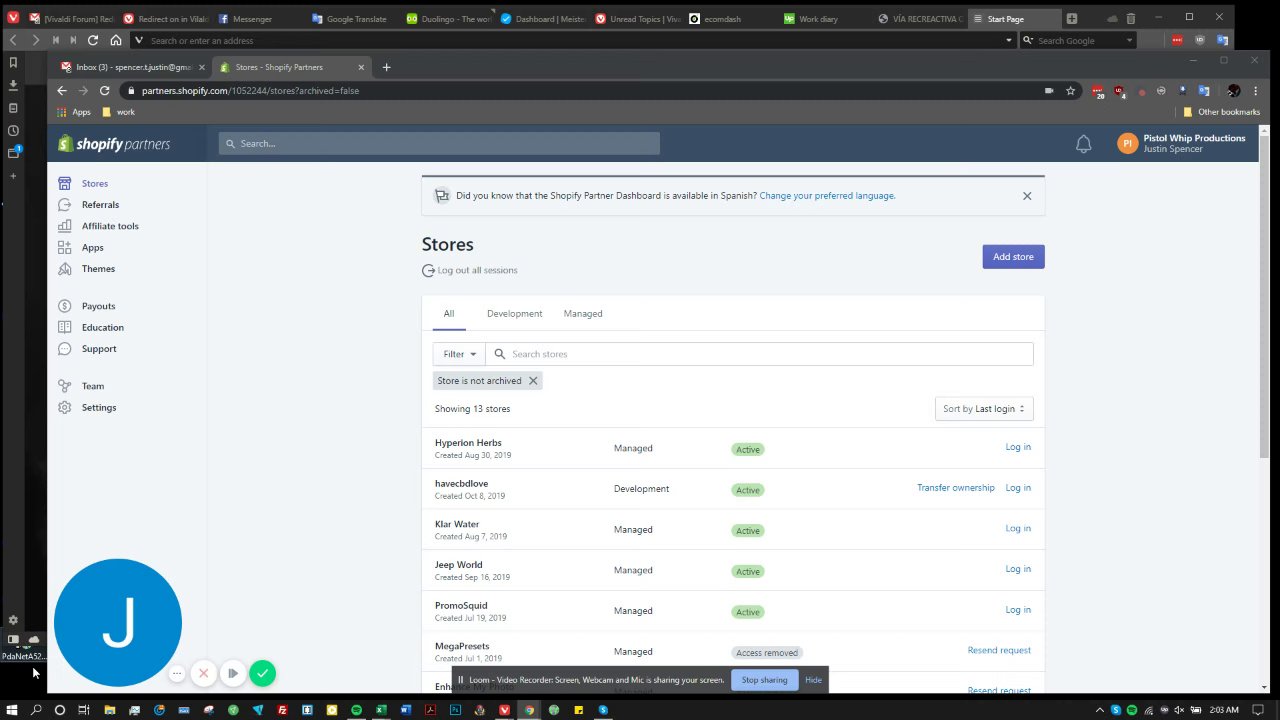
Task: Click Stop sharing in Loom bar
Action: click(x=764, y=680)
